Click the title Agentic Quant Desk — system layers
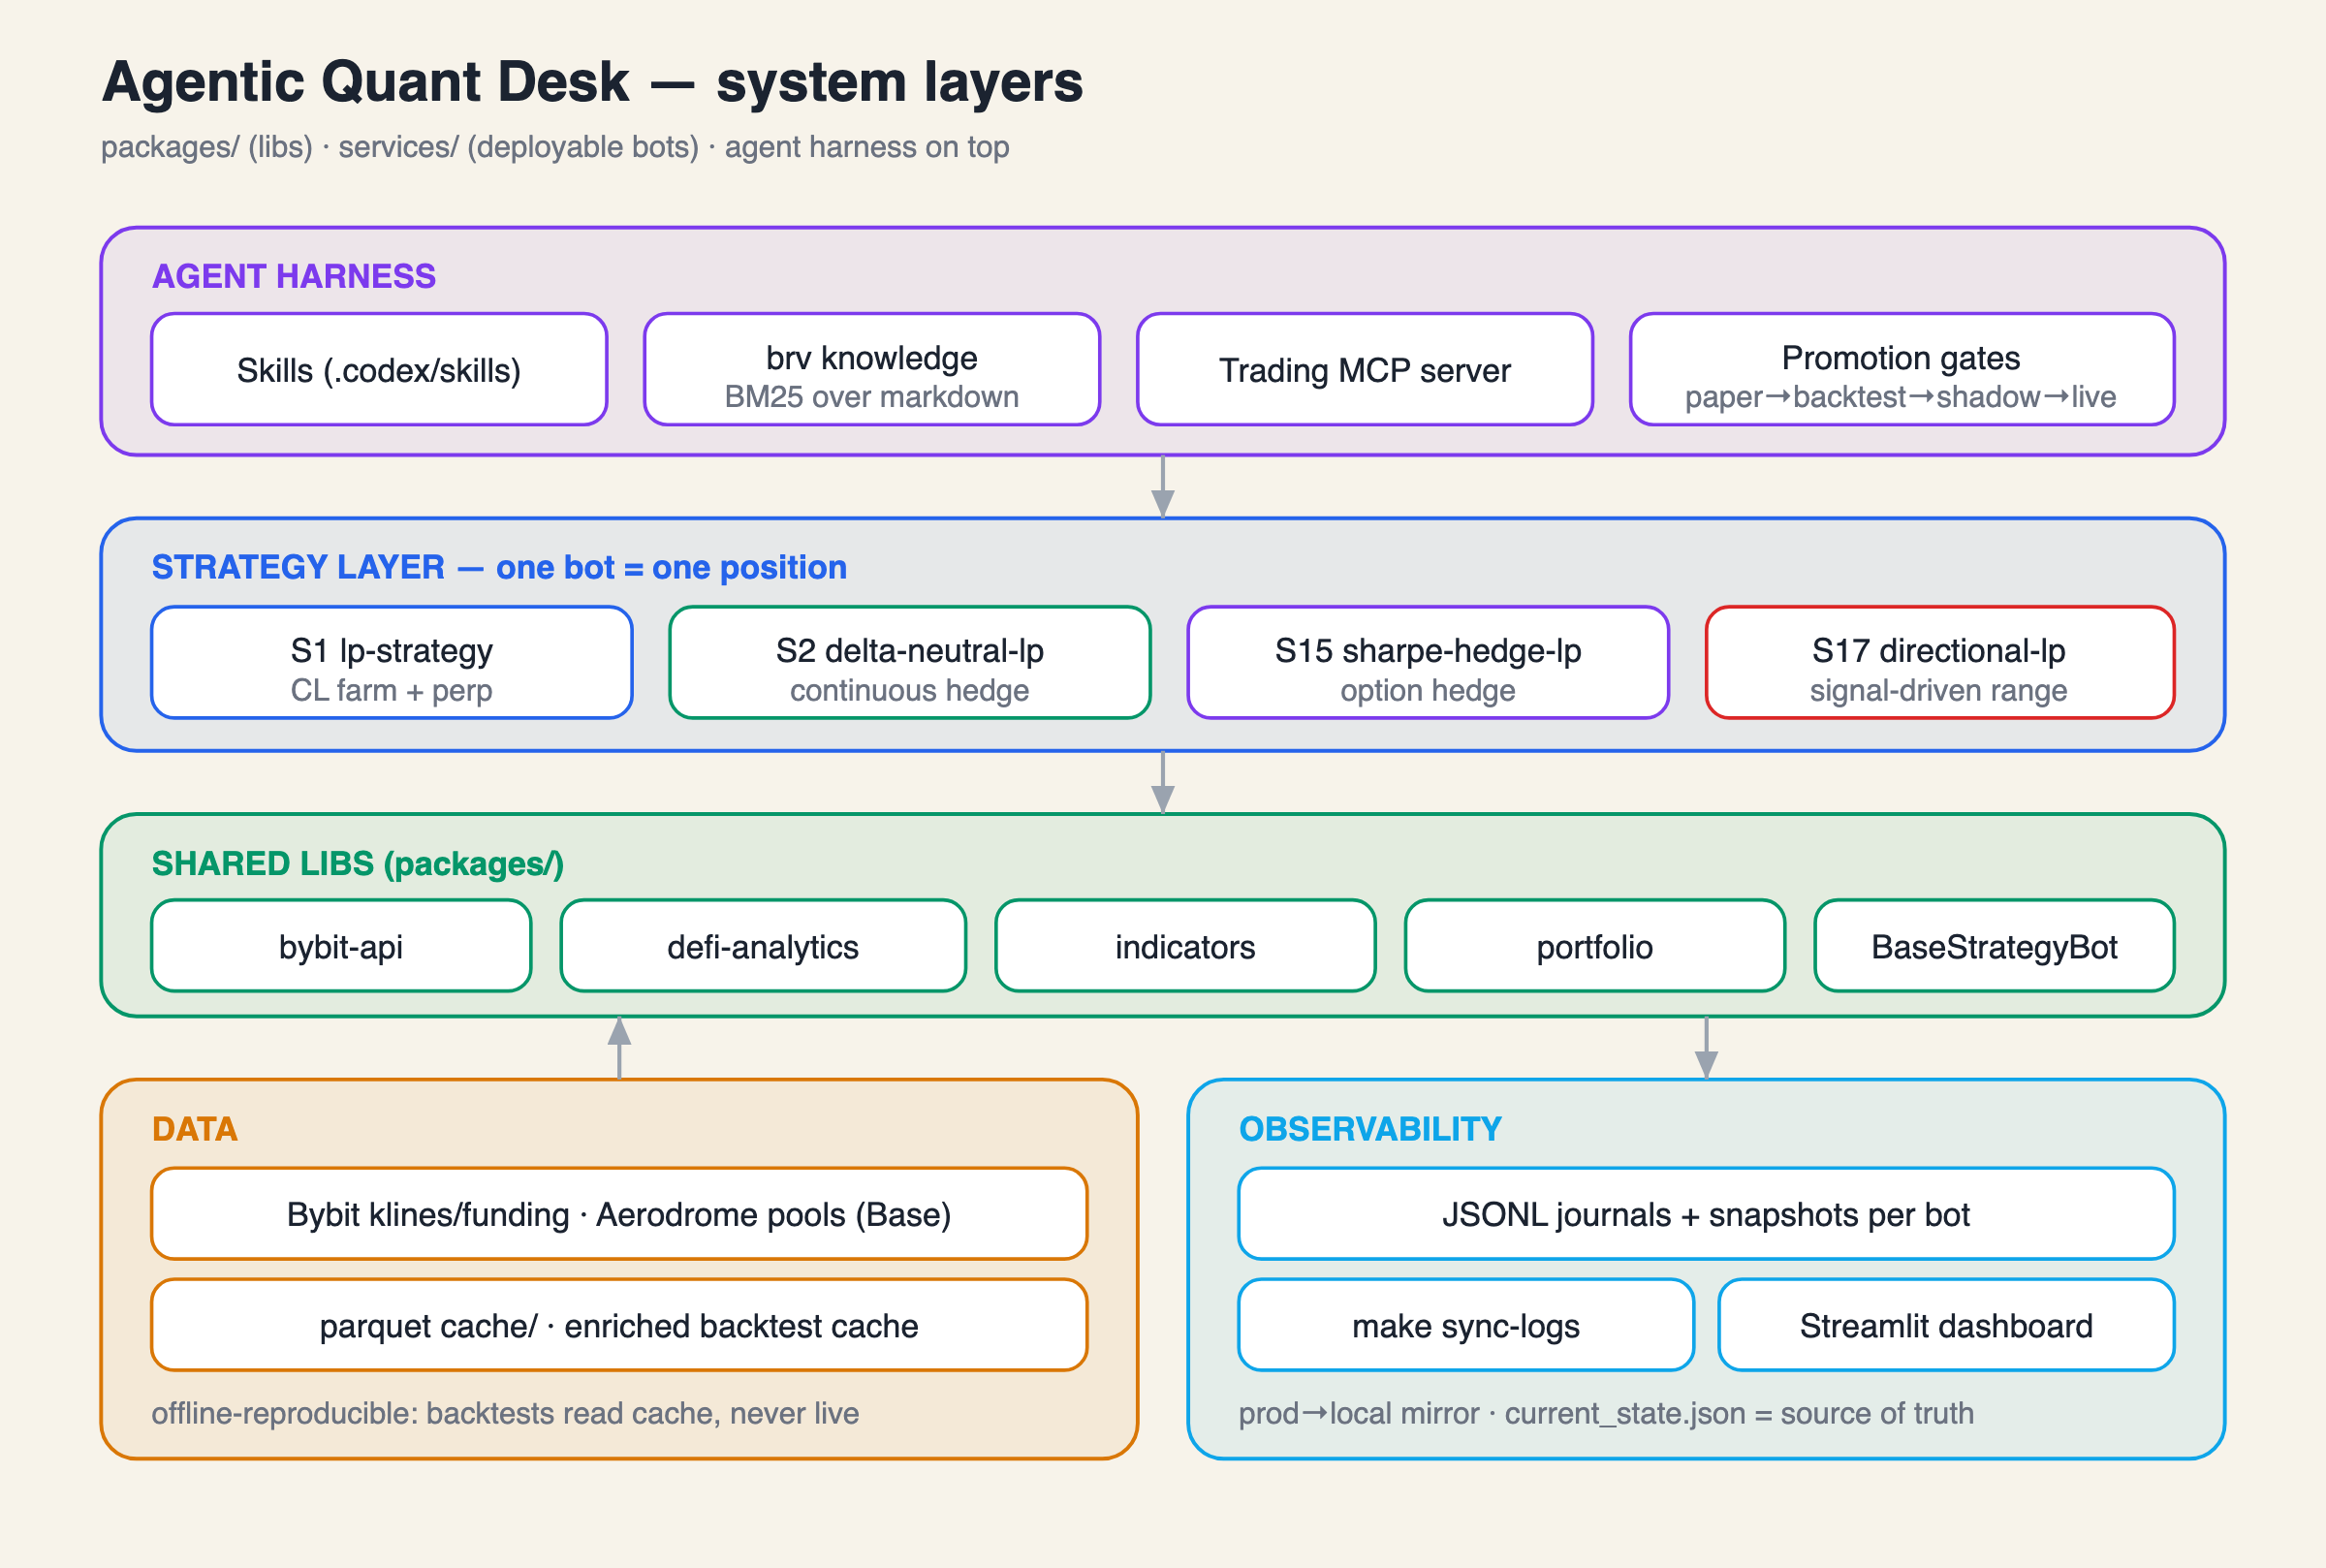This screenshot has width=2326, height=1568. pyautogui.click(x=592, y=82)
